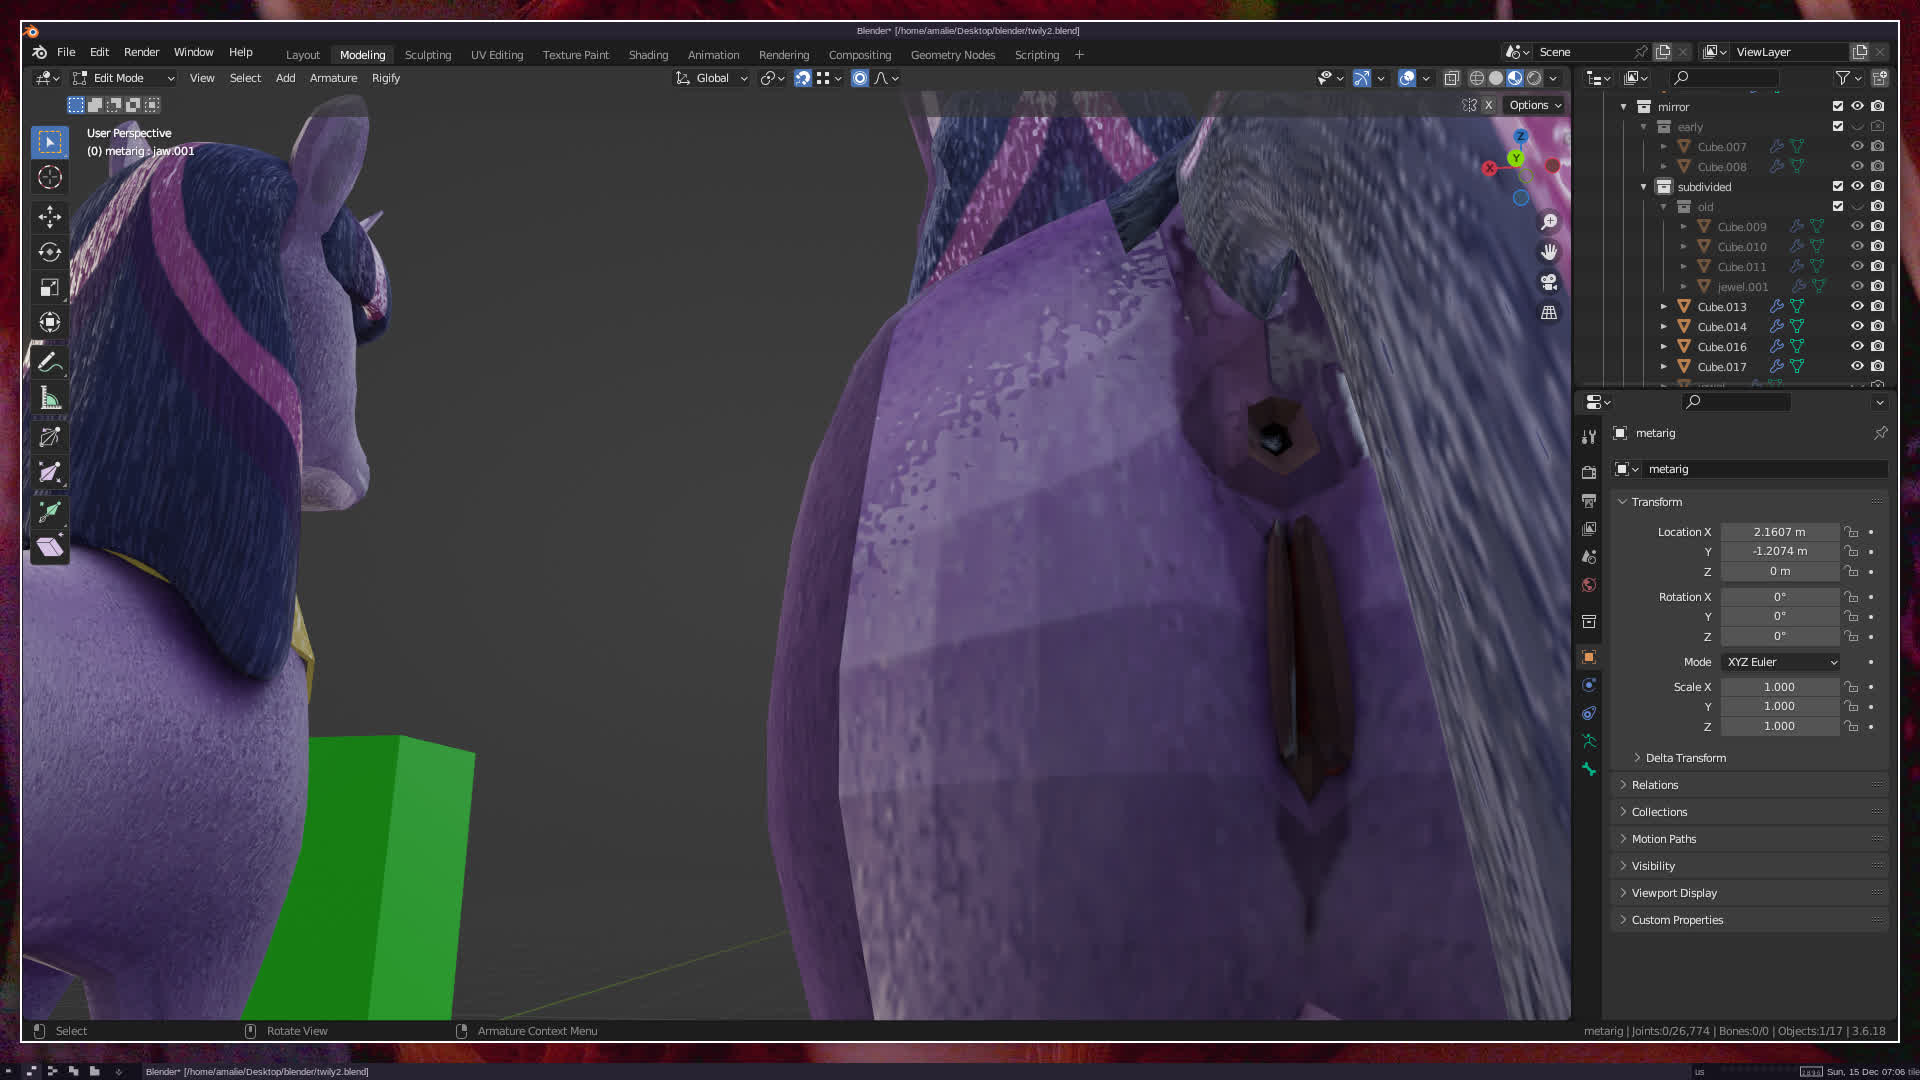Select the Cursor tool in toolbar
Viewport: 1920px width, 1080px height.
pyautogui.click(x=50, y=178)
